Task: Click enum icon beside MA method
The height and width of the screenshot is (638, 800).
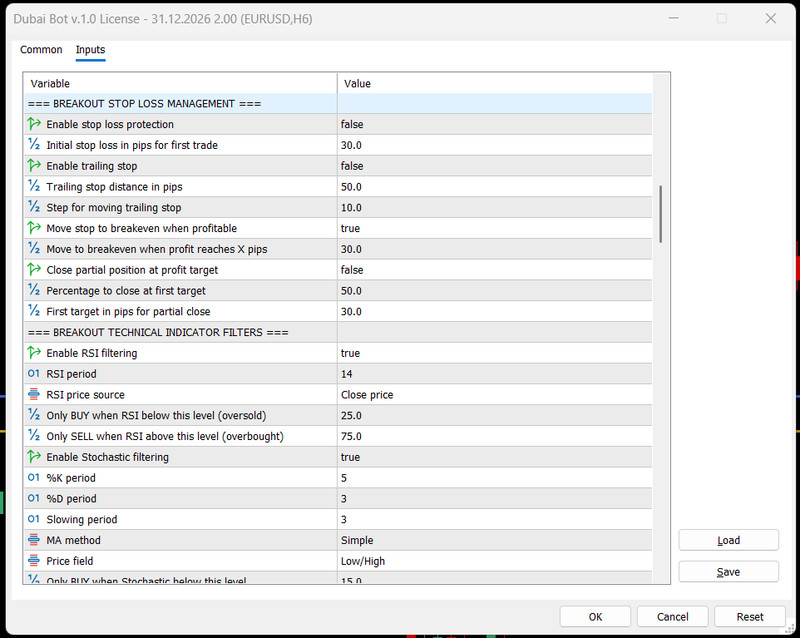Action: (x=34, y=540)
